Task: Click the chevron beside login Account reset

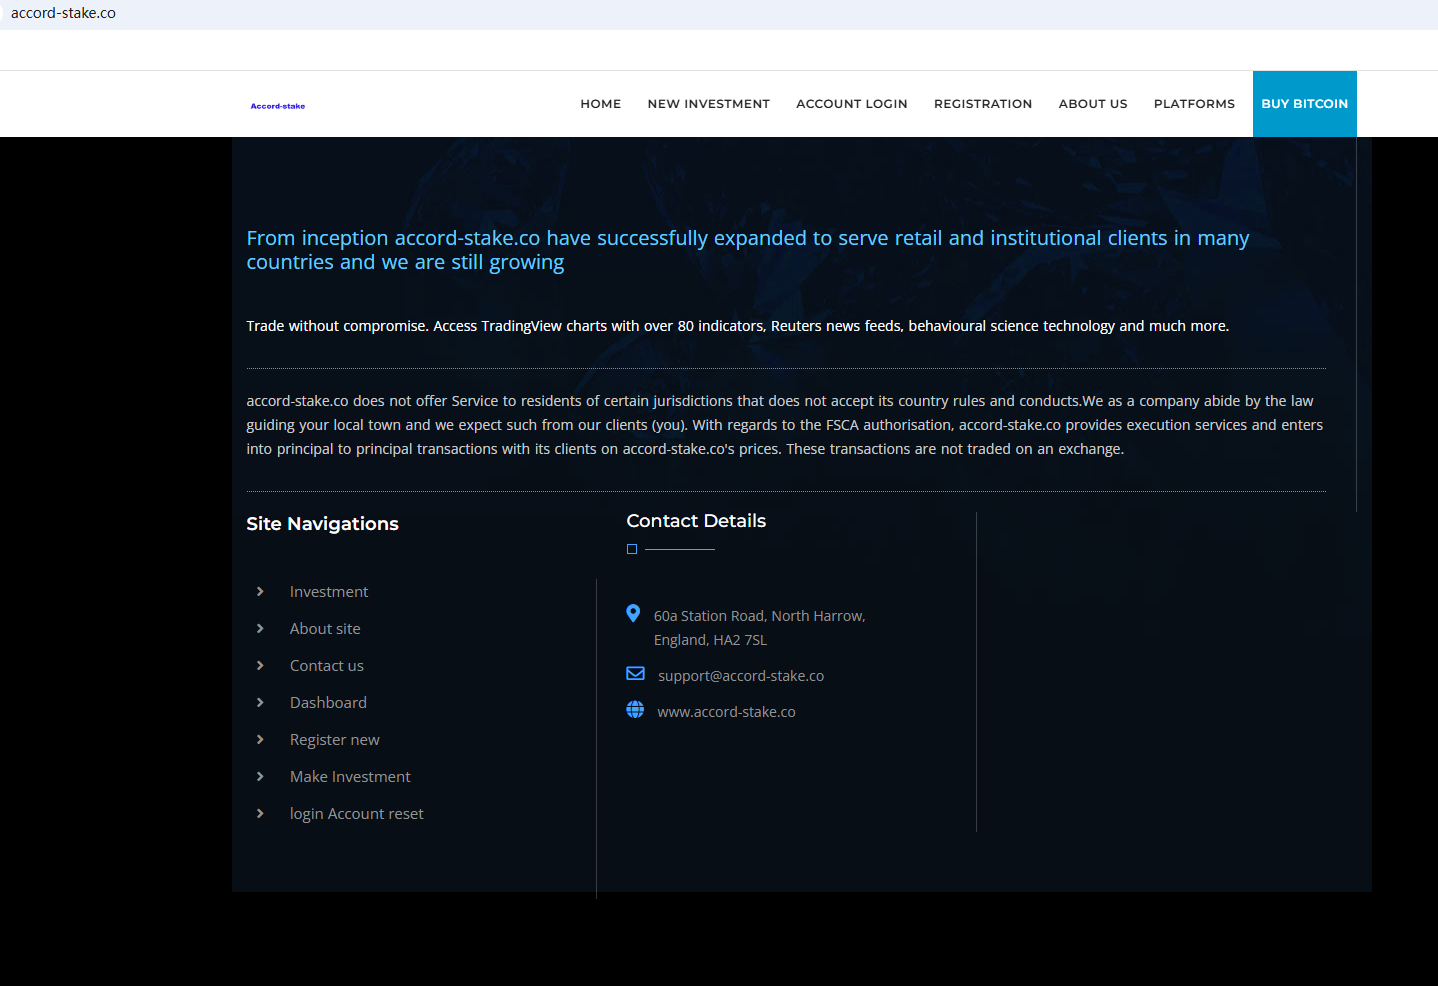Action: [x=260, y=813]
